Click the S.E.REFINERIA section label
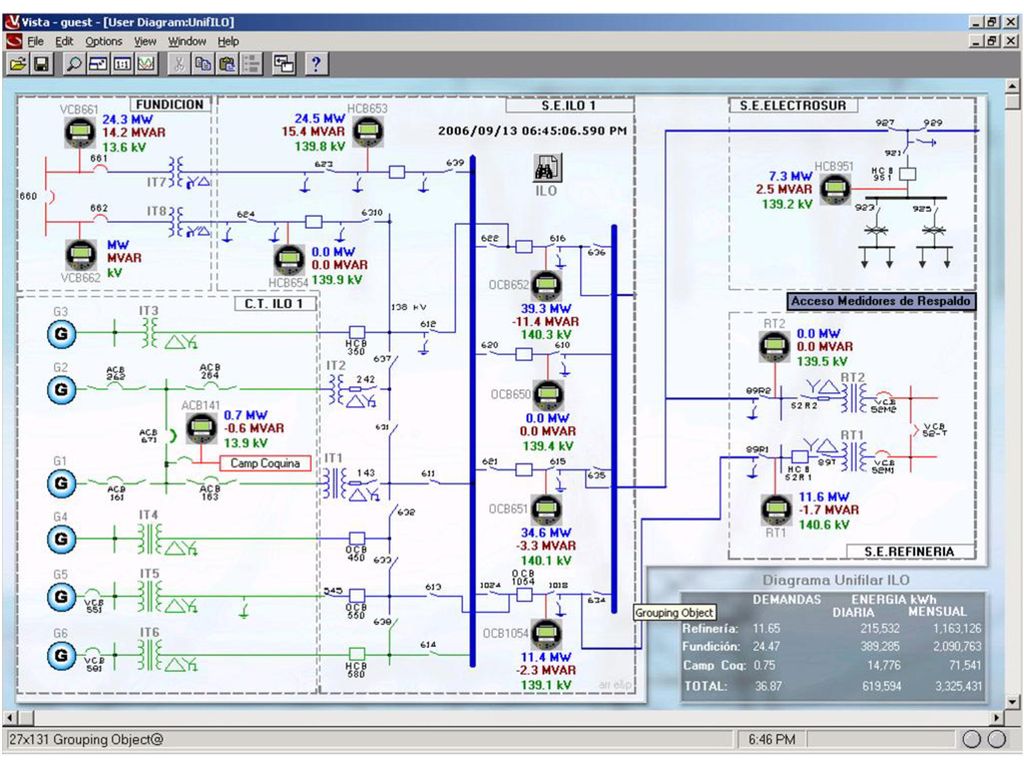The width and height of the screenshot is (1024, 768). (910, 552)
